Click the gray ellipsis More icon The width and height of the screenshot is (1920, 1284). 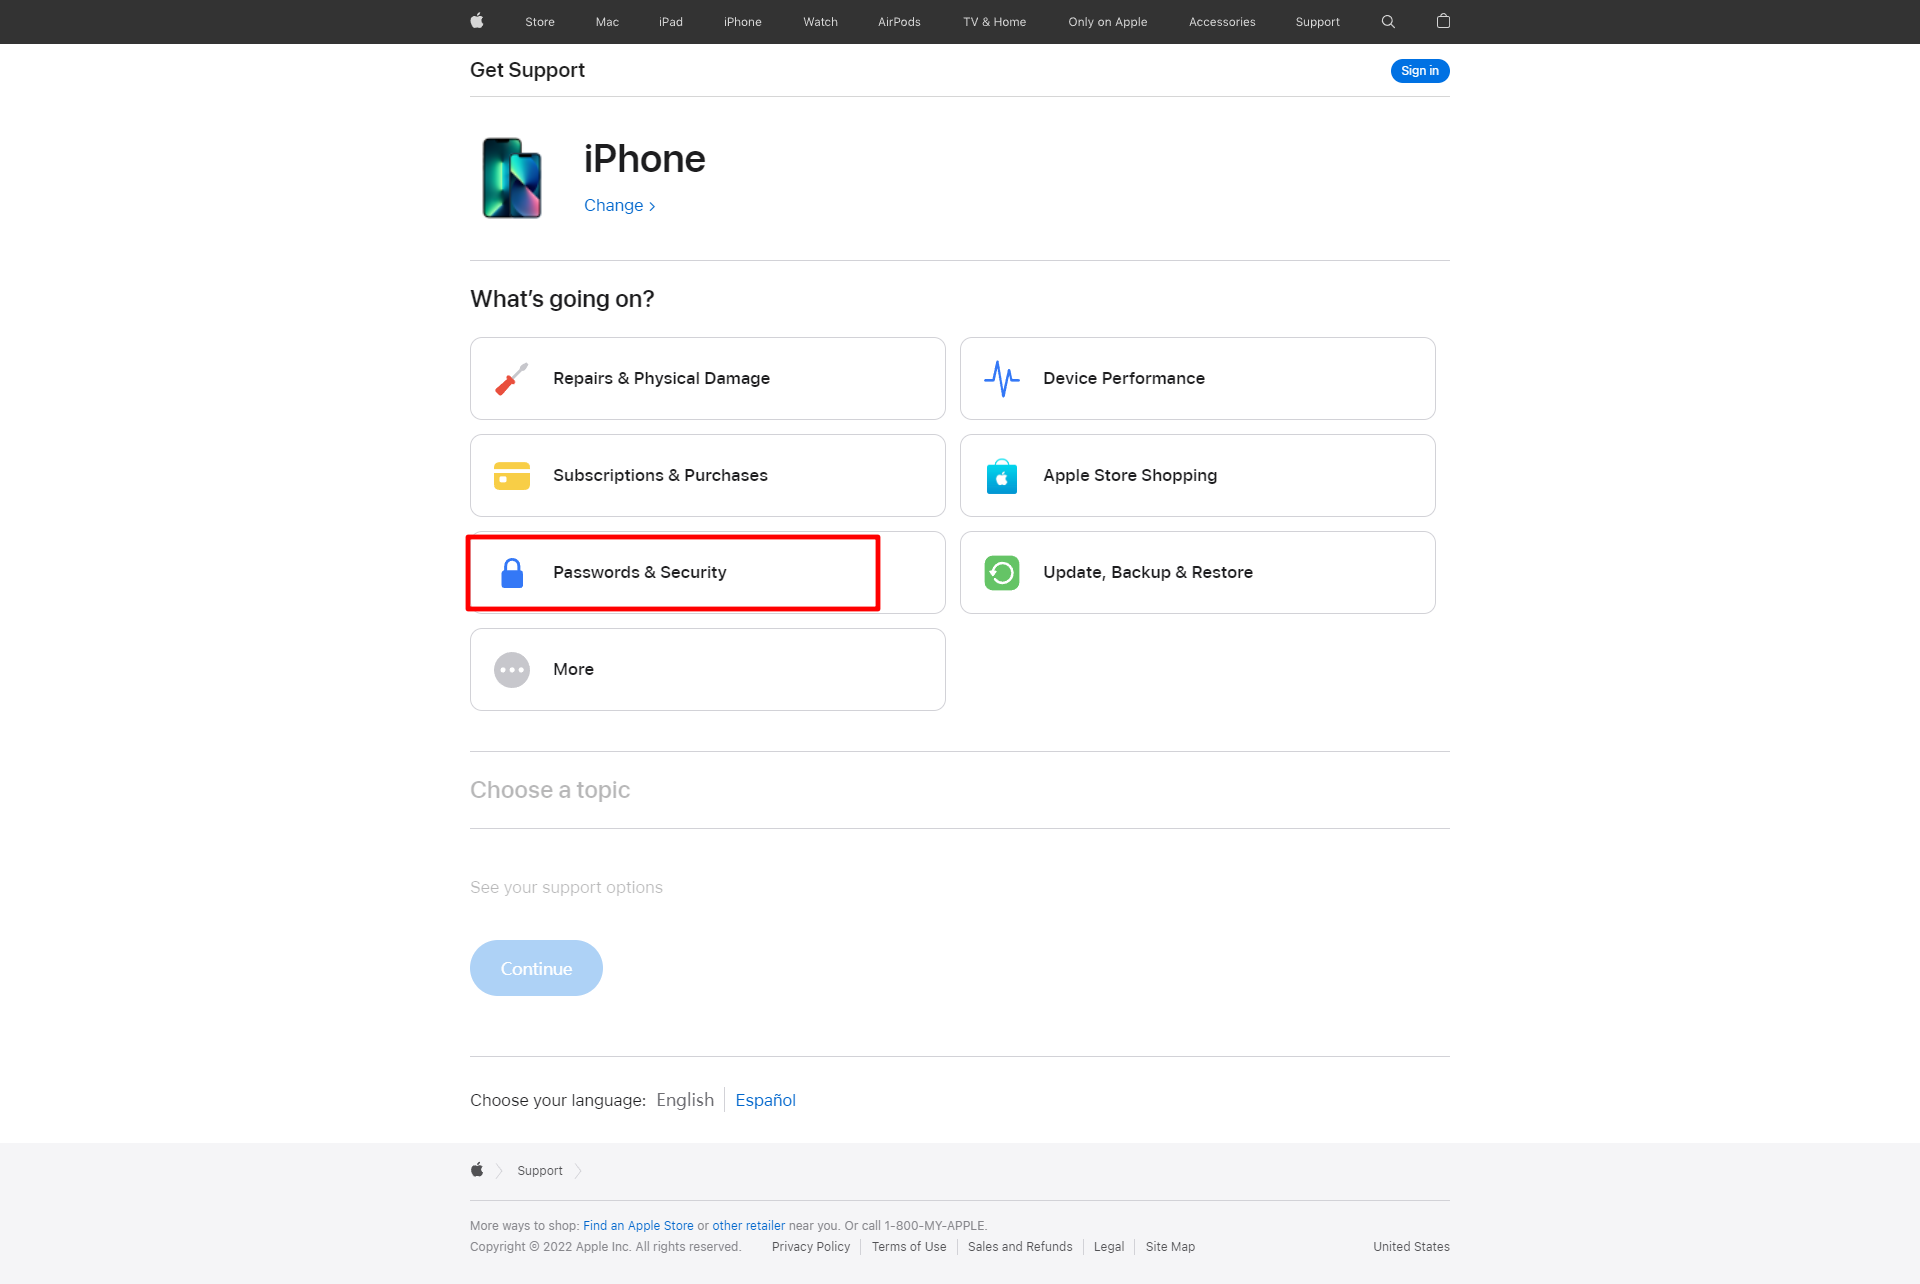(x=512, y=670)
